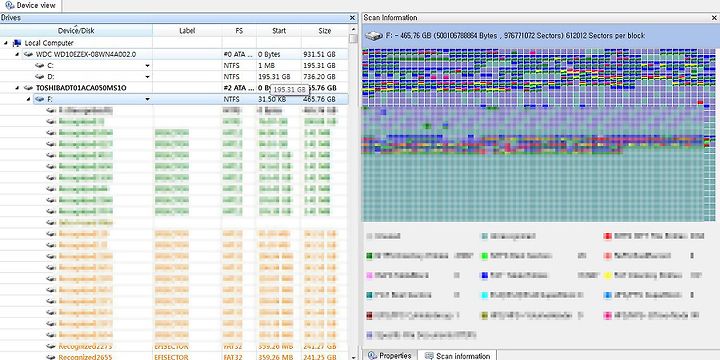Click the Drives list scrollbar down arrow
The width and height of the screenshot is (720, 360).
point(353,356)
